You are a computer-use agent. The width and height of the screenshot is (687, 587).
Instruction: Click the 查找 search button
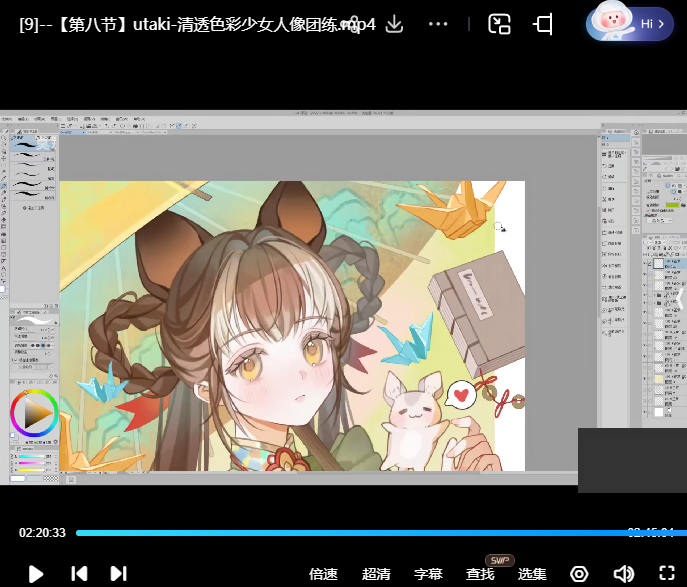point(480,574)
